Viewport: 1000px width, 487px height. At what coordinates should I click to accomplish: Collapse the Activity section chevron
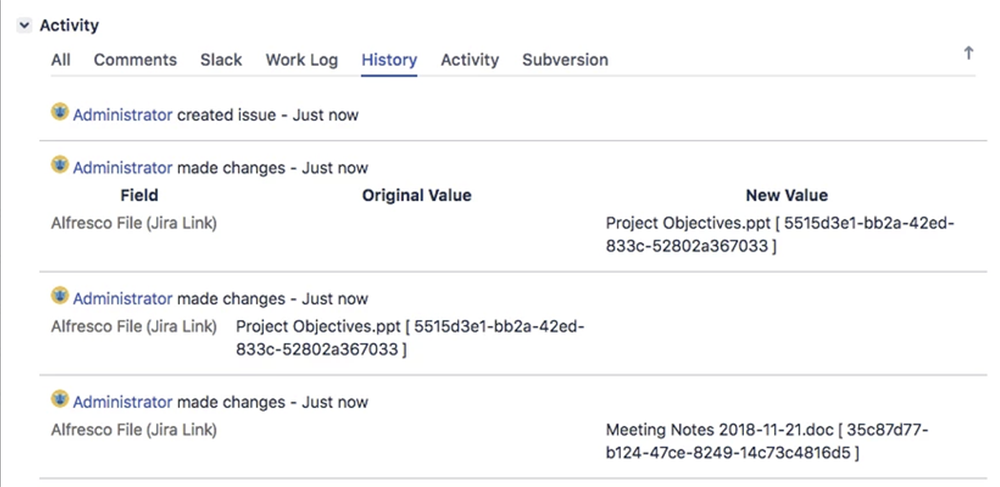[x=24, y=25]
